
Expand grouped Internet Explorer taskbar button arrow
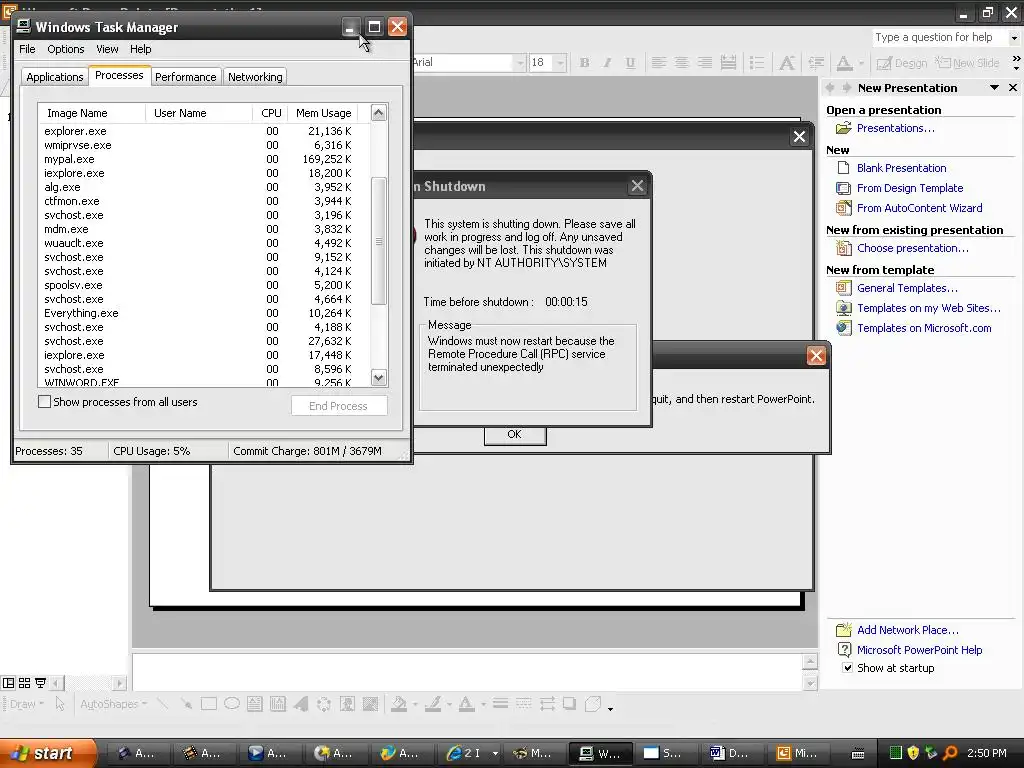coord(495,753)
